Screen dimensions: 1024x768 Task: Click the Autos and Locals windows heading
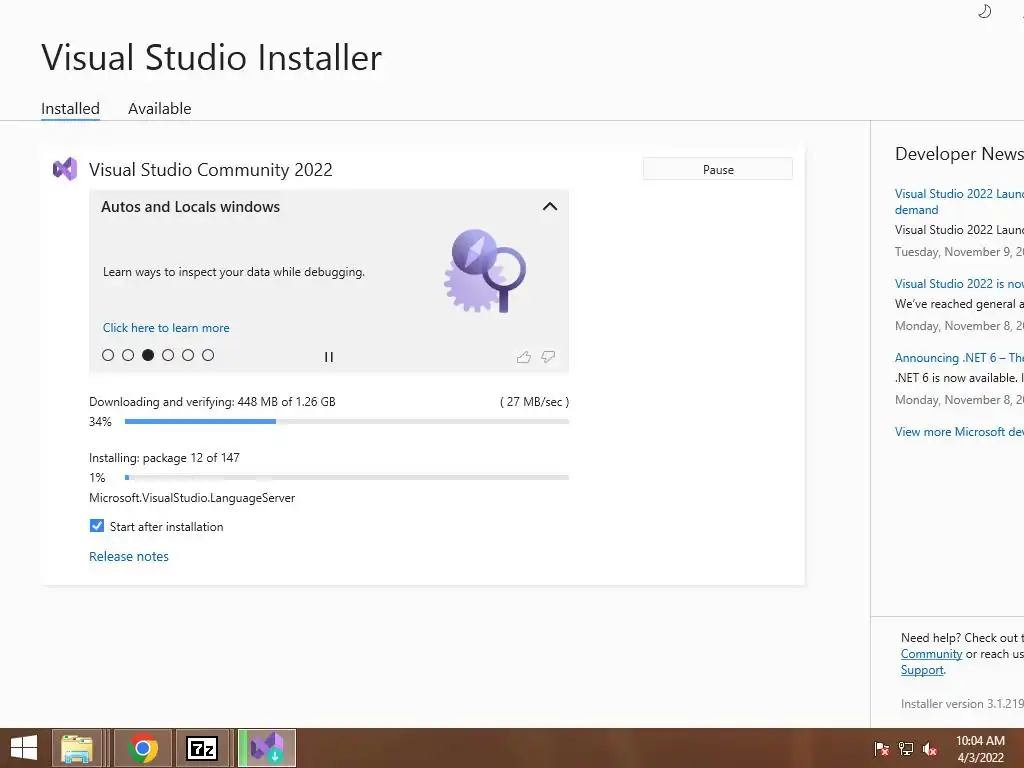point(190,206)
